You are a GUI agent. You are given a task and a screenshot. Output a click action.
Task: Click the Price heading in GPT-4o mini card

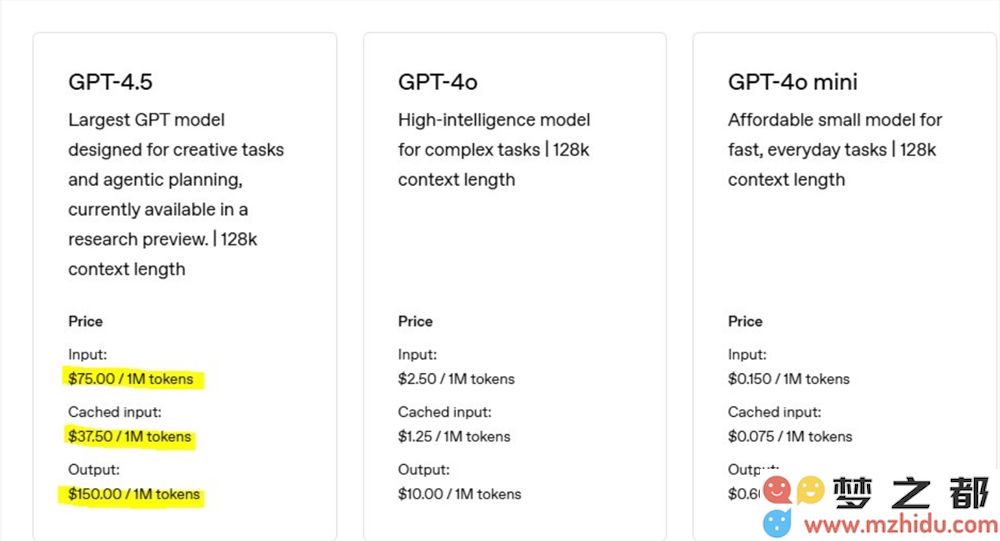pyautogui.click(x=745, y=322)
